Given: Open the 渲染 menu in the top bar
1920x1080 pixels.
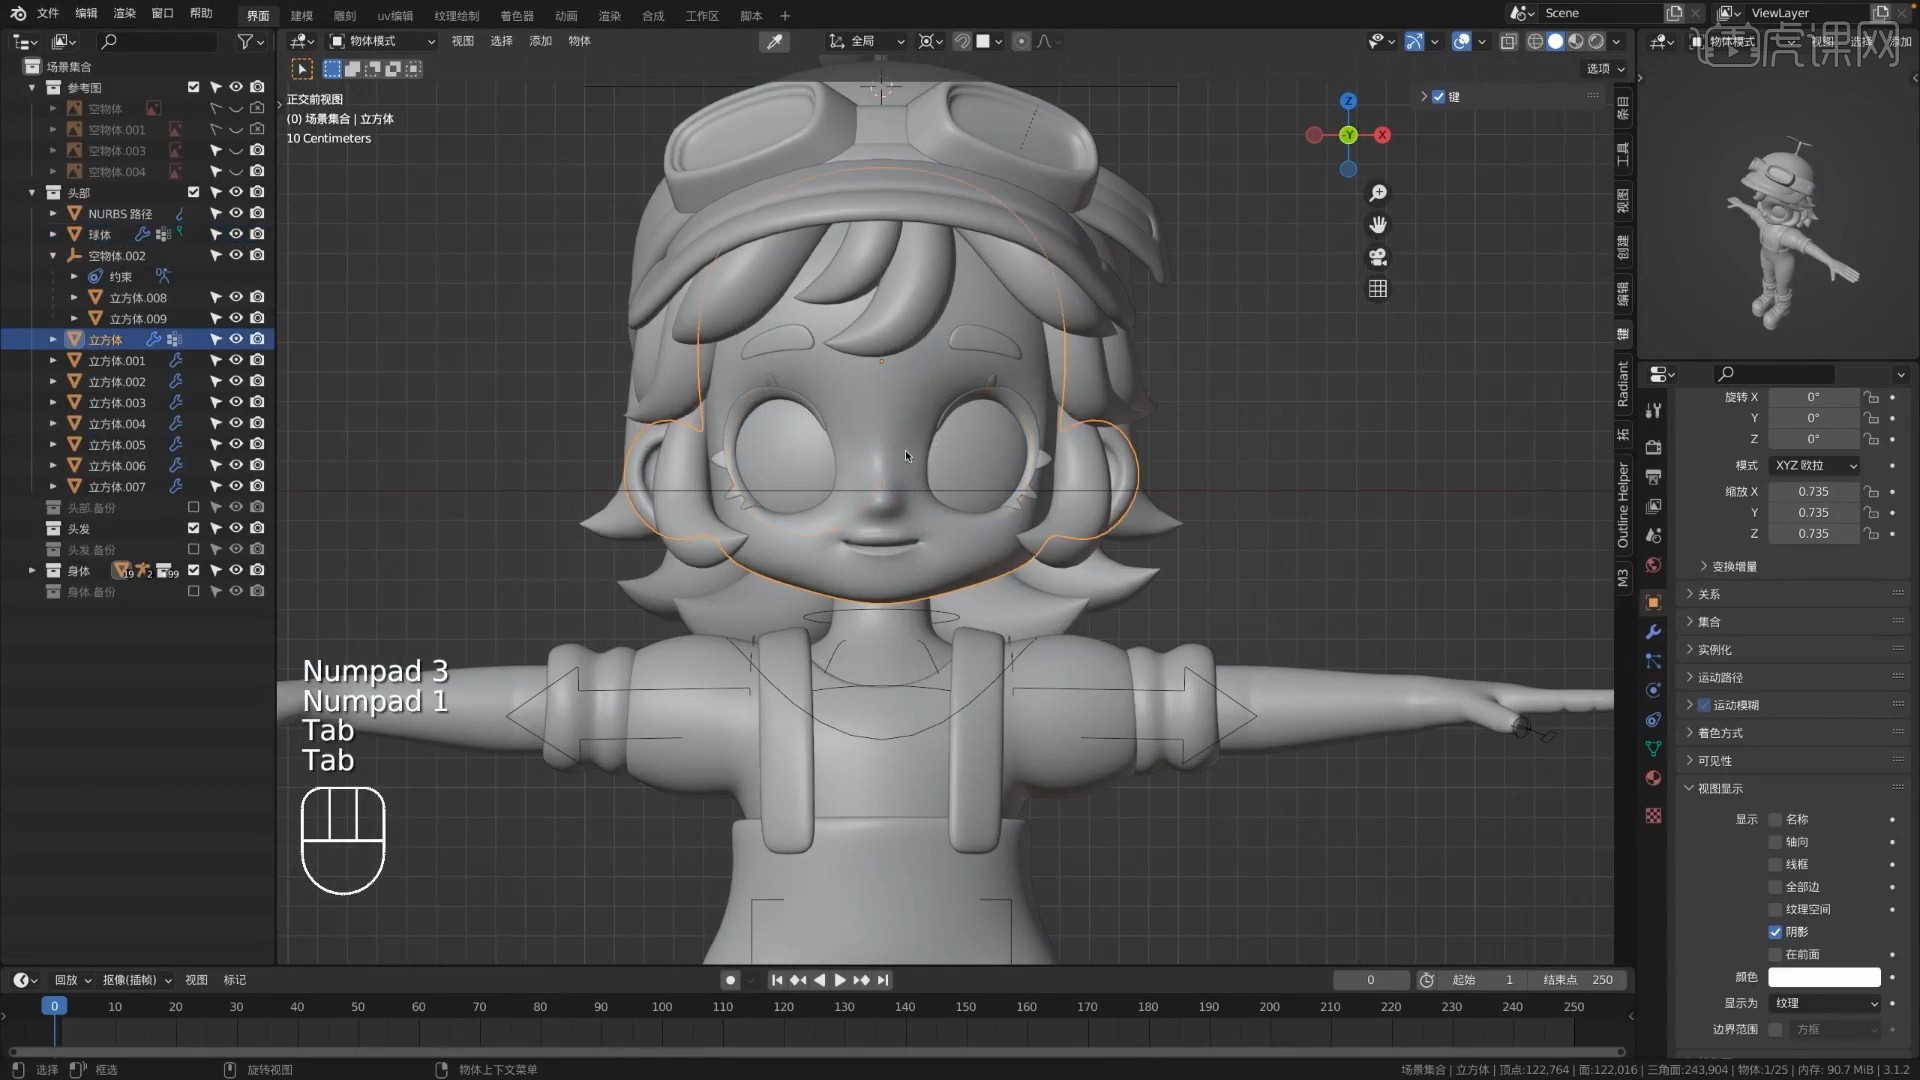Looking at the screenshot, I should point(124,15).
